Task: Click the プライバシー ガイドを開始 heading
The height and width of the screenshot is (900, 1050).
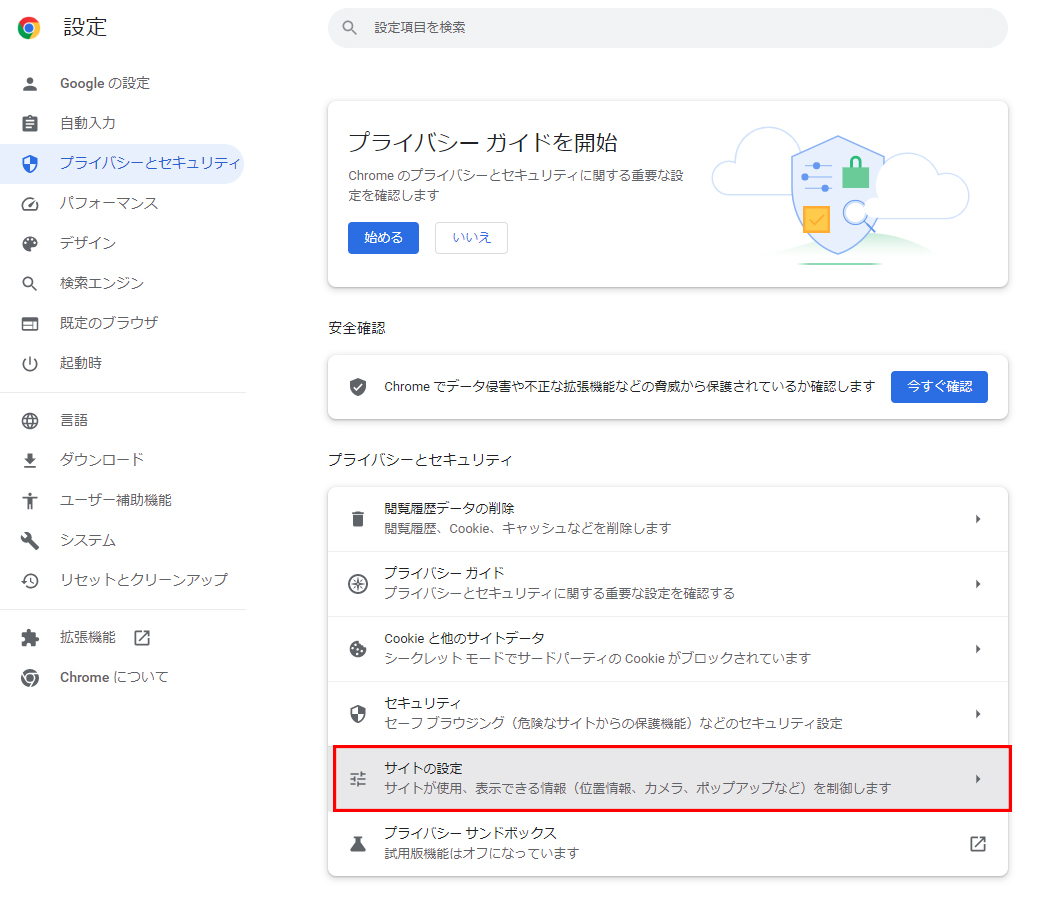Action: click(x=482, y=143)
